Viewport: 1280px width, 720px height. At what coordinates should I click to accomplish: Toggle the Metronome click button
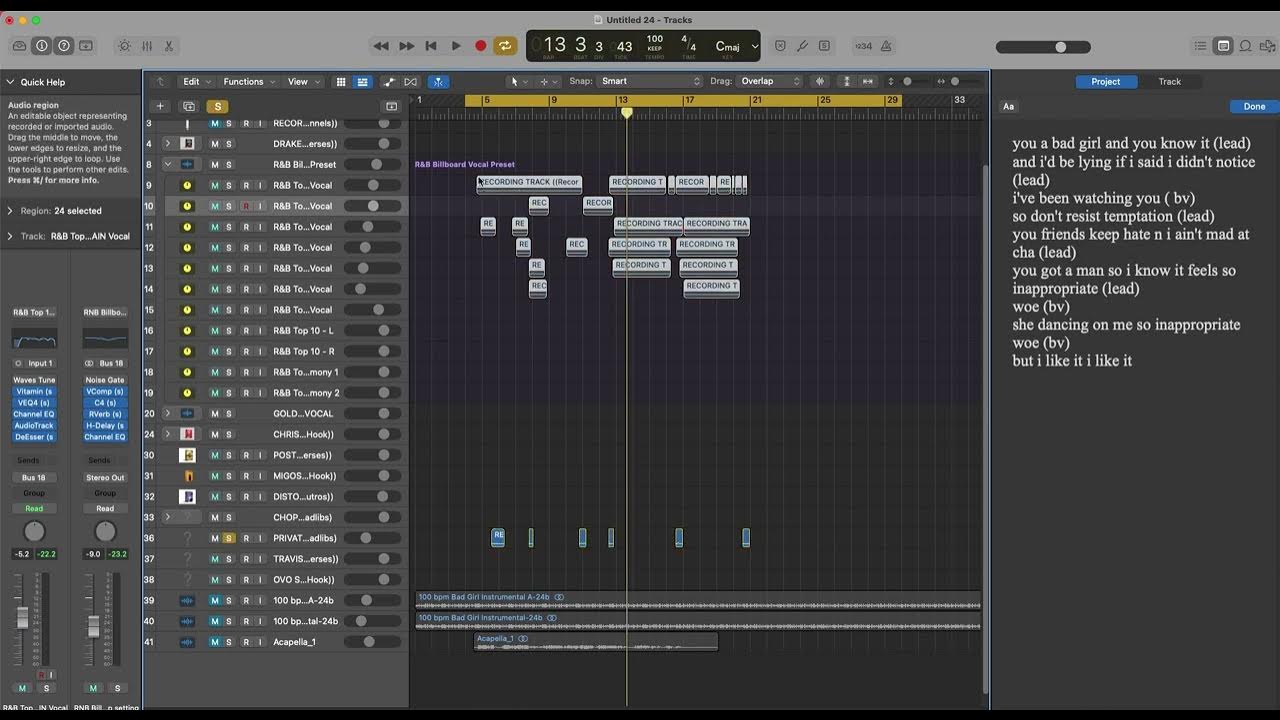pos(886,46)
